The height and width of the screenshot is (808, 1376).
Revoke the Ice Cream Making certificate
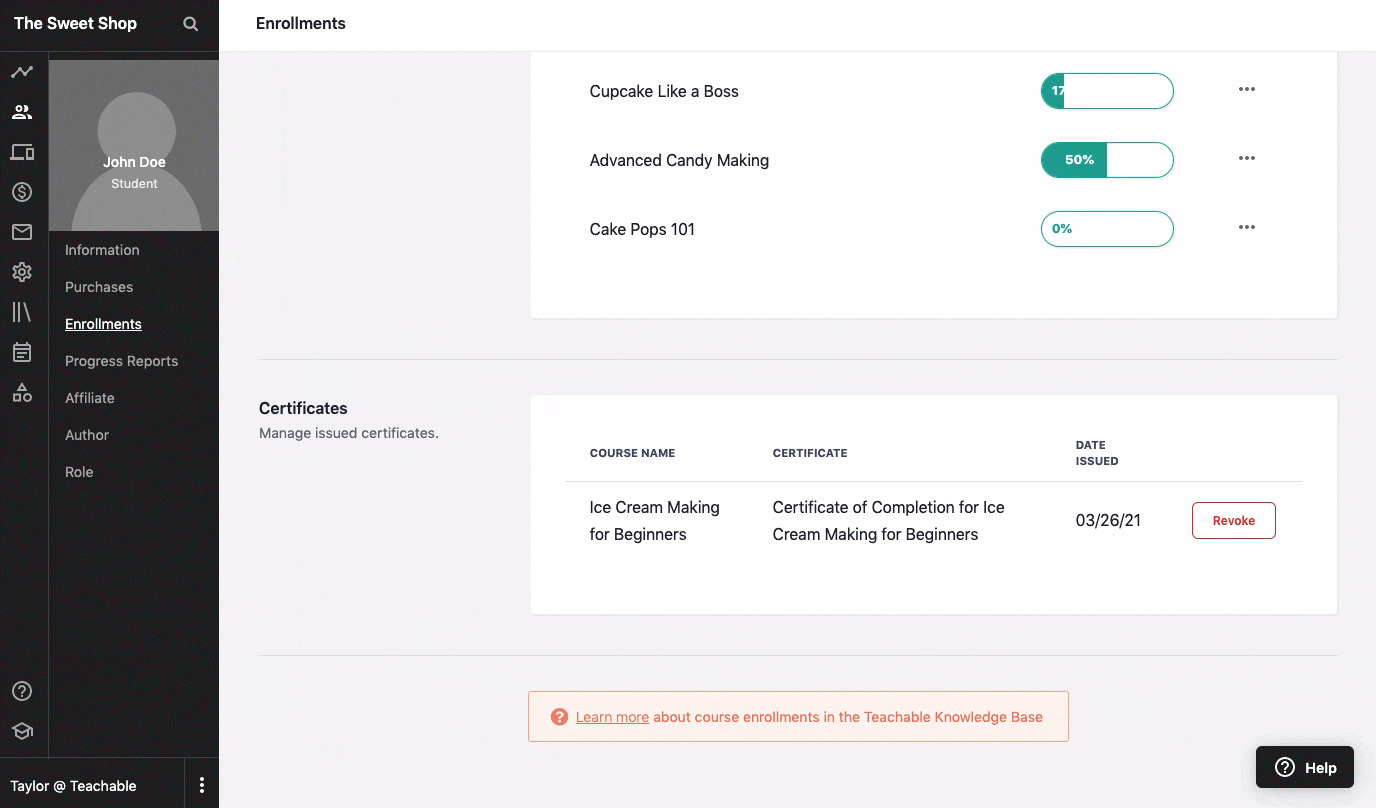[1233, 521]
